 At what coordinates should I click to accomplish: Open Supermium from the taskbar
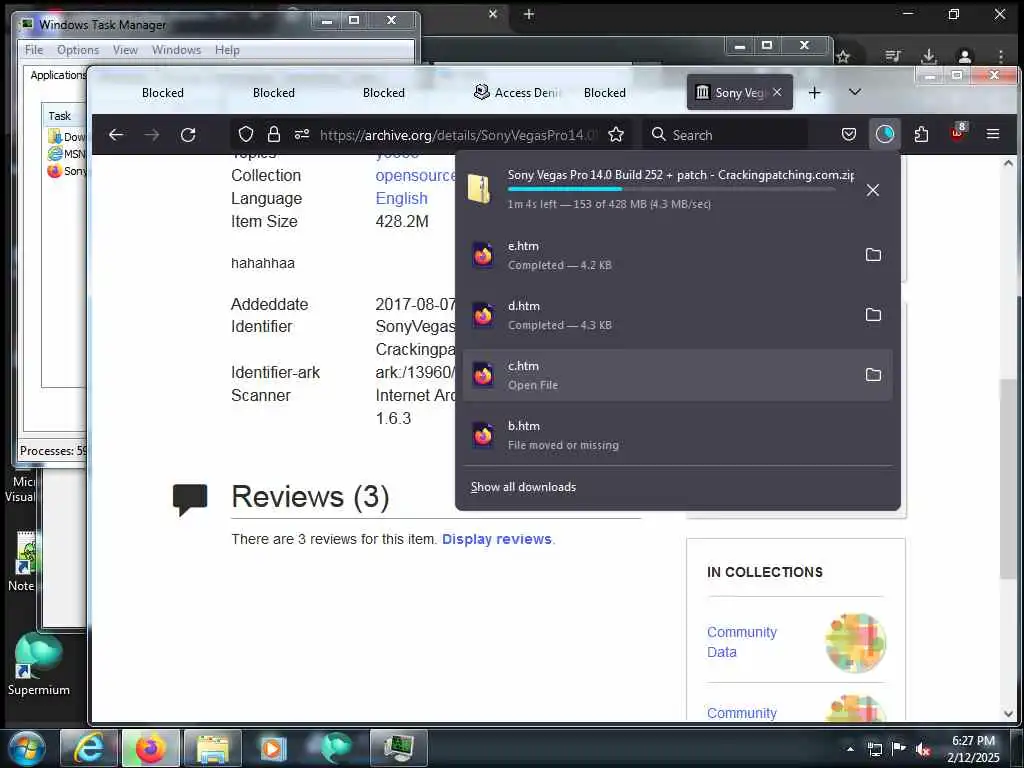pos(336,748)
